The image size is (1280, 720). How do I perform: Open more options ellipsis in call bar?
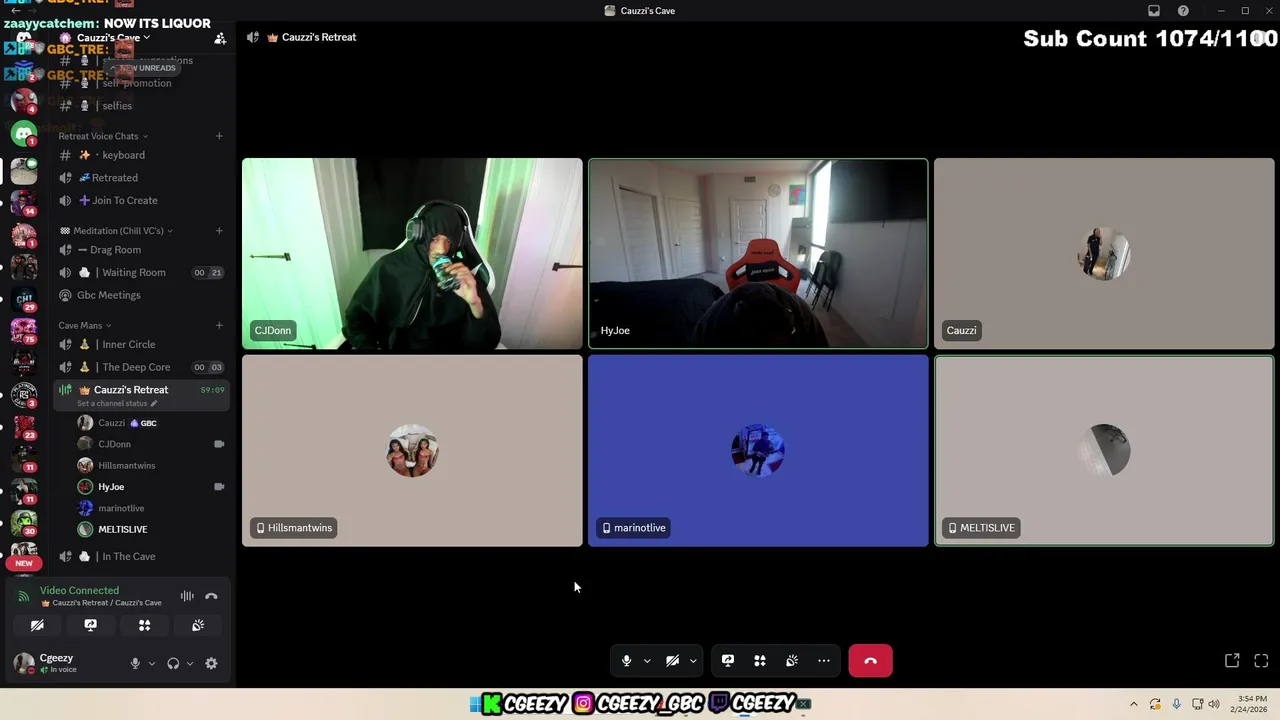[824, 661]
